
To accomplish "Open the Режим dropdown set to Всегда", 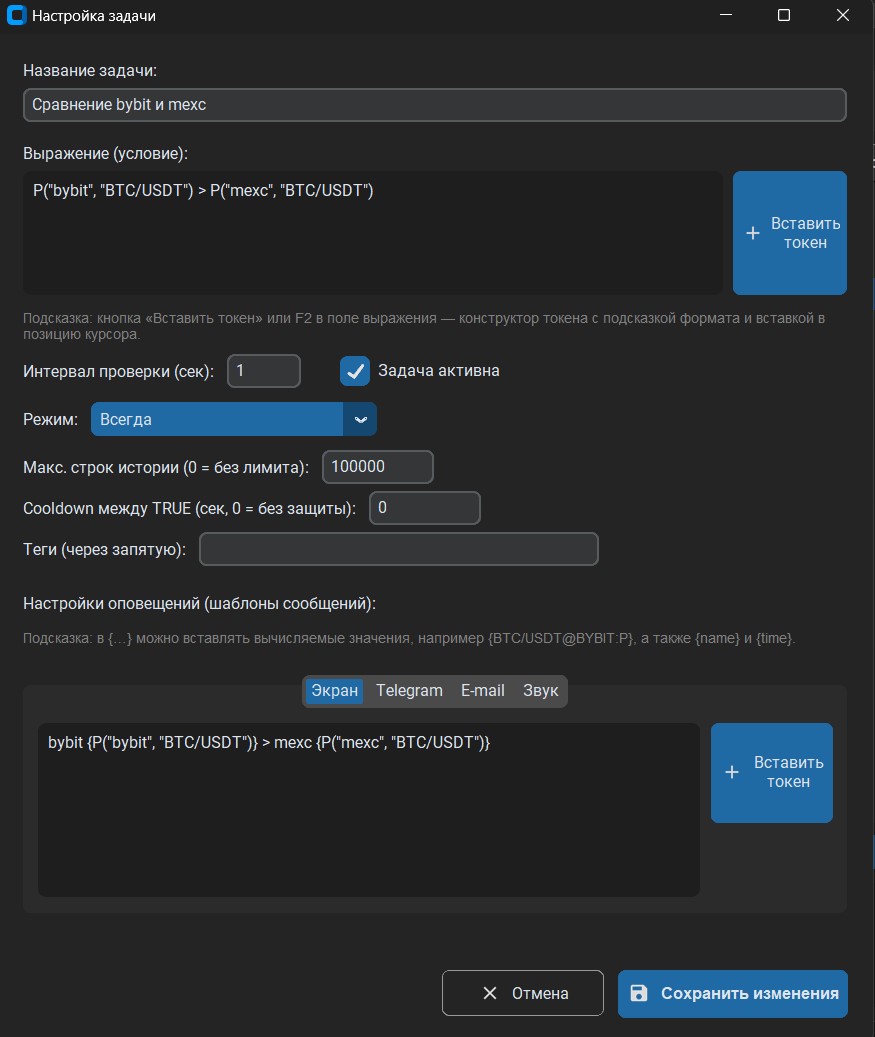I will tap(233, 419).
